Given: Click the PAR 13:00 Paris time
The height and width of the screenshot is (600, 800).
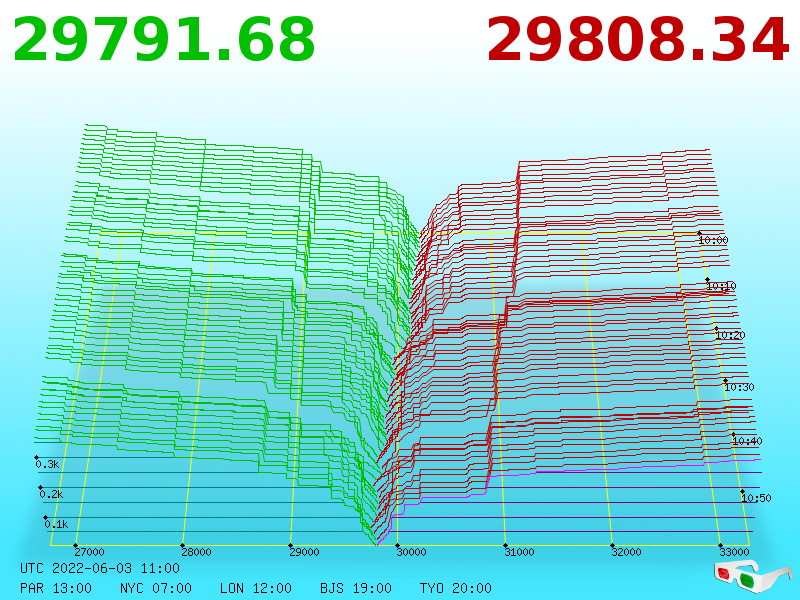Looking at the screenshot, I should click(56, 588).
